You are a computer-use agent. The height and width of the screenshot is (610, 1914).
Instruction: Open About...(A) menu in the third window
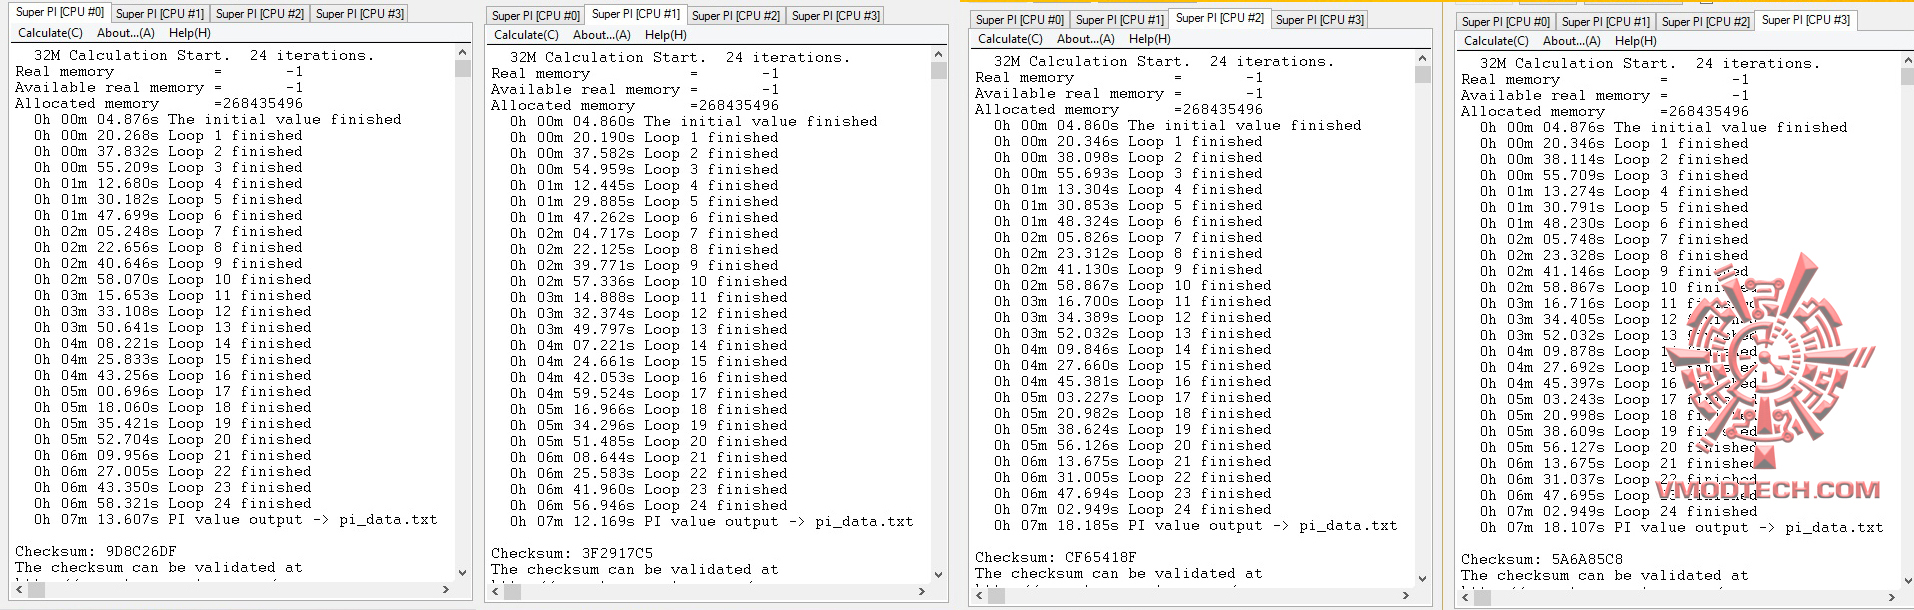1086,39
